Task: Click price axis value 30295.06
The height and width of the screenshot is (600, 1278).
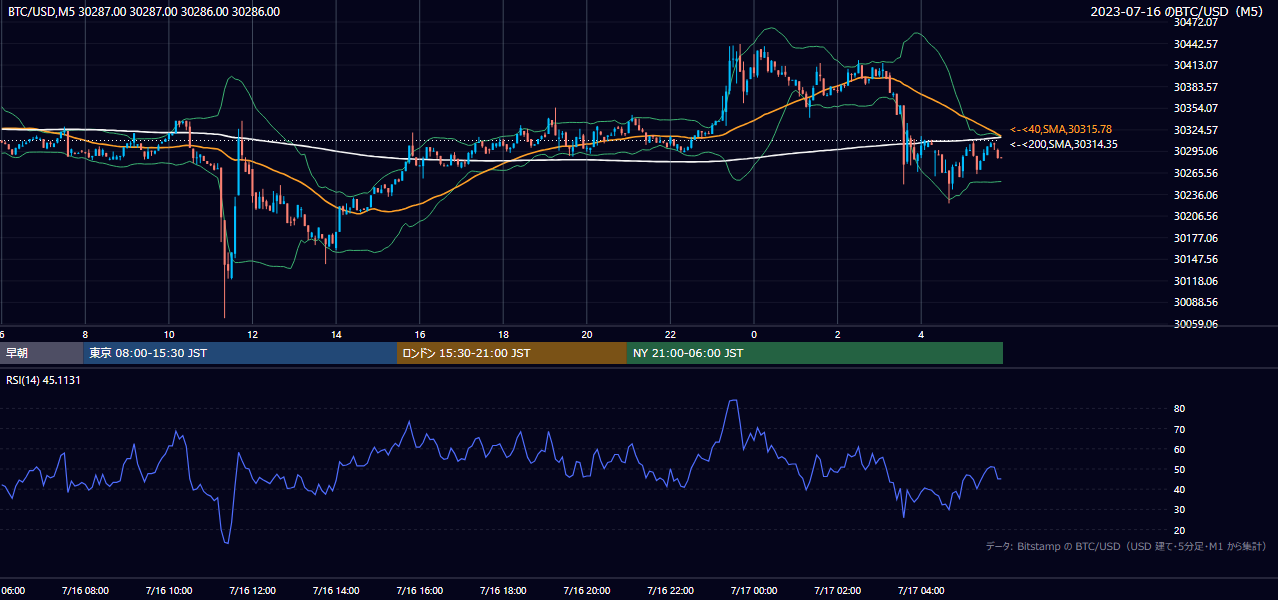Action: click(1196, 151)
